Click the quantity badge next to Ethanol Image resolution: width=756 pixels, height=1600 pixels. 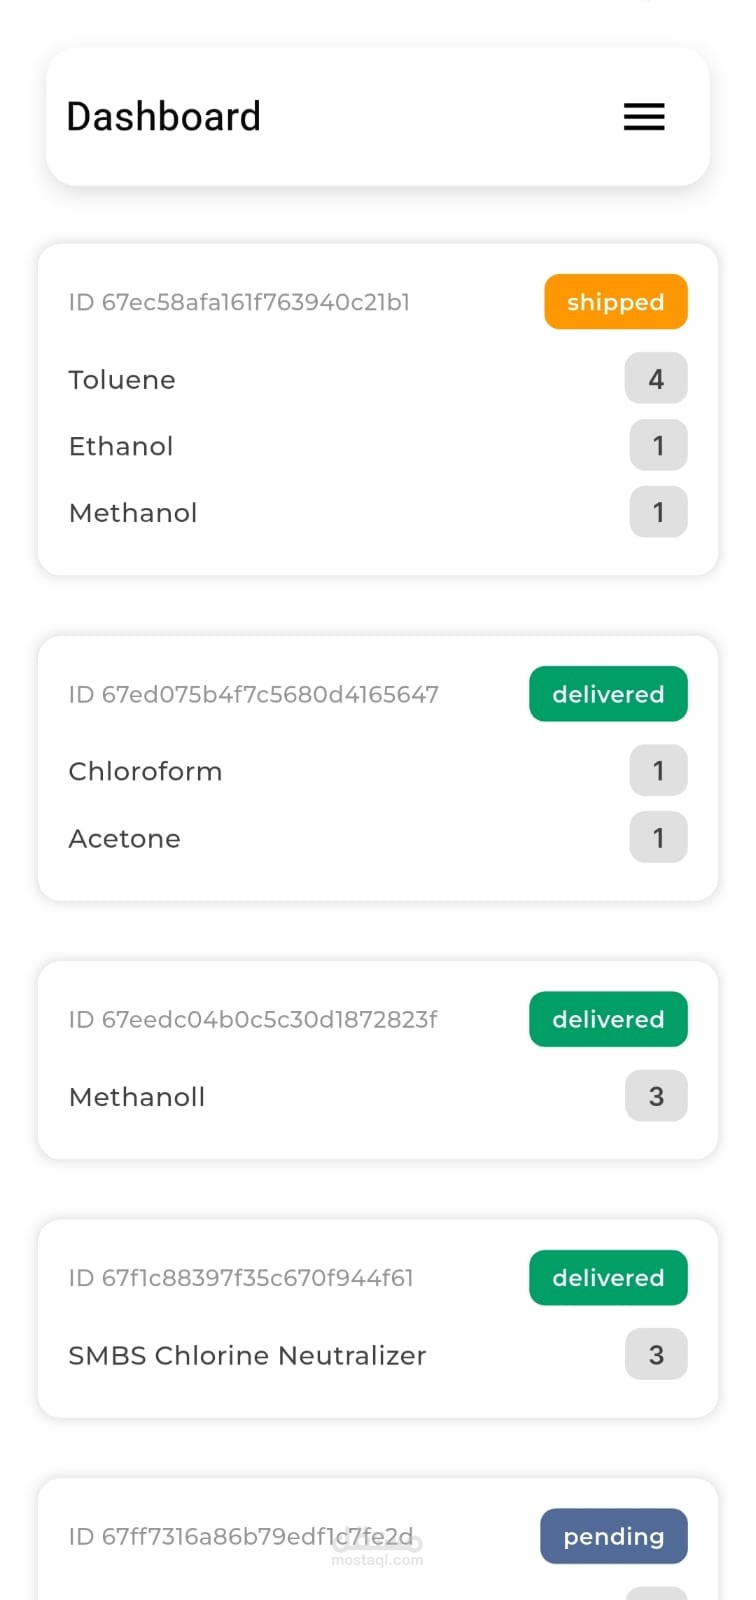click(x=658, y=446)
